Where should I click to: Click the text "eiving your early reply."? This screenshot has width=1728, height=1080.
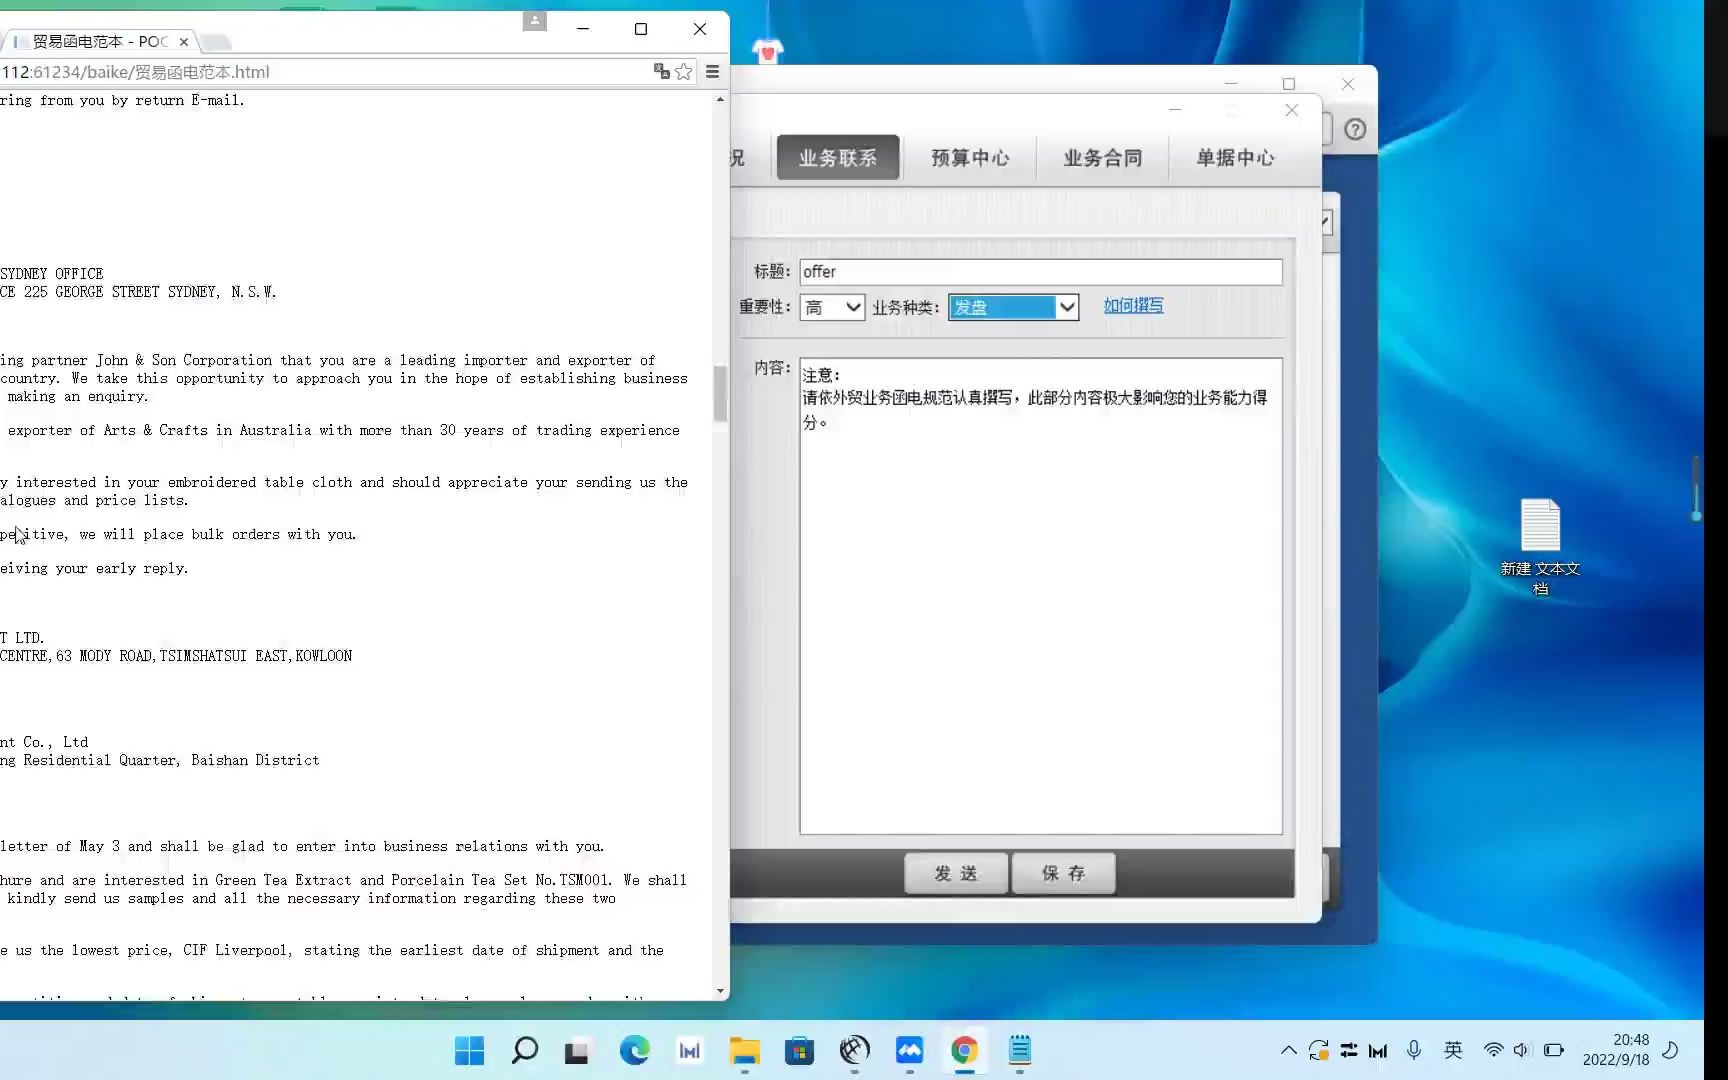click(94, 568)
